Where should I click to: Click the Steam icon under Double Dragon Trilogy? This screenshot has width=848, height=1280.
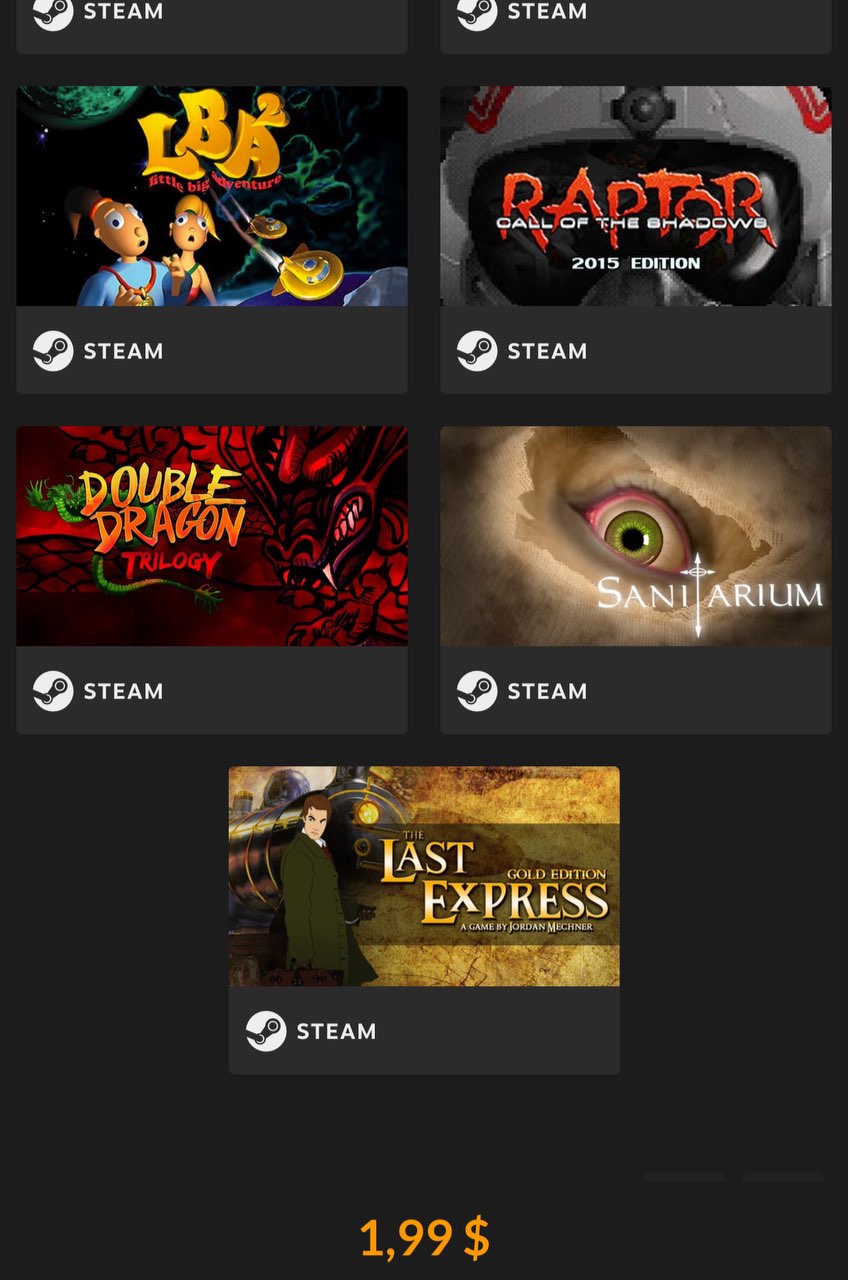tap(53, 691)
